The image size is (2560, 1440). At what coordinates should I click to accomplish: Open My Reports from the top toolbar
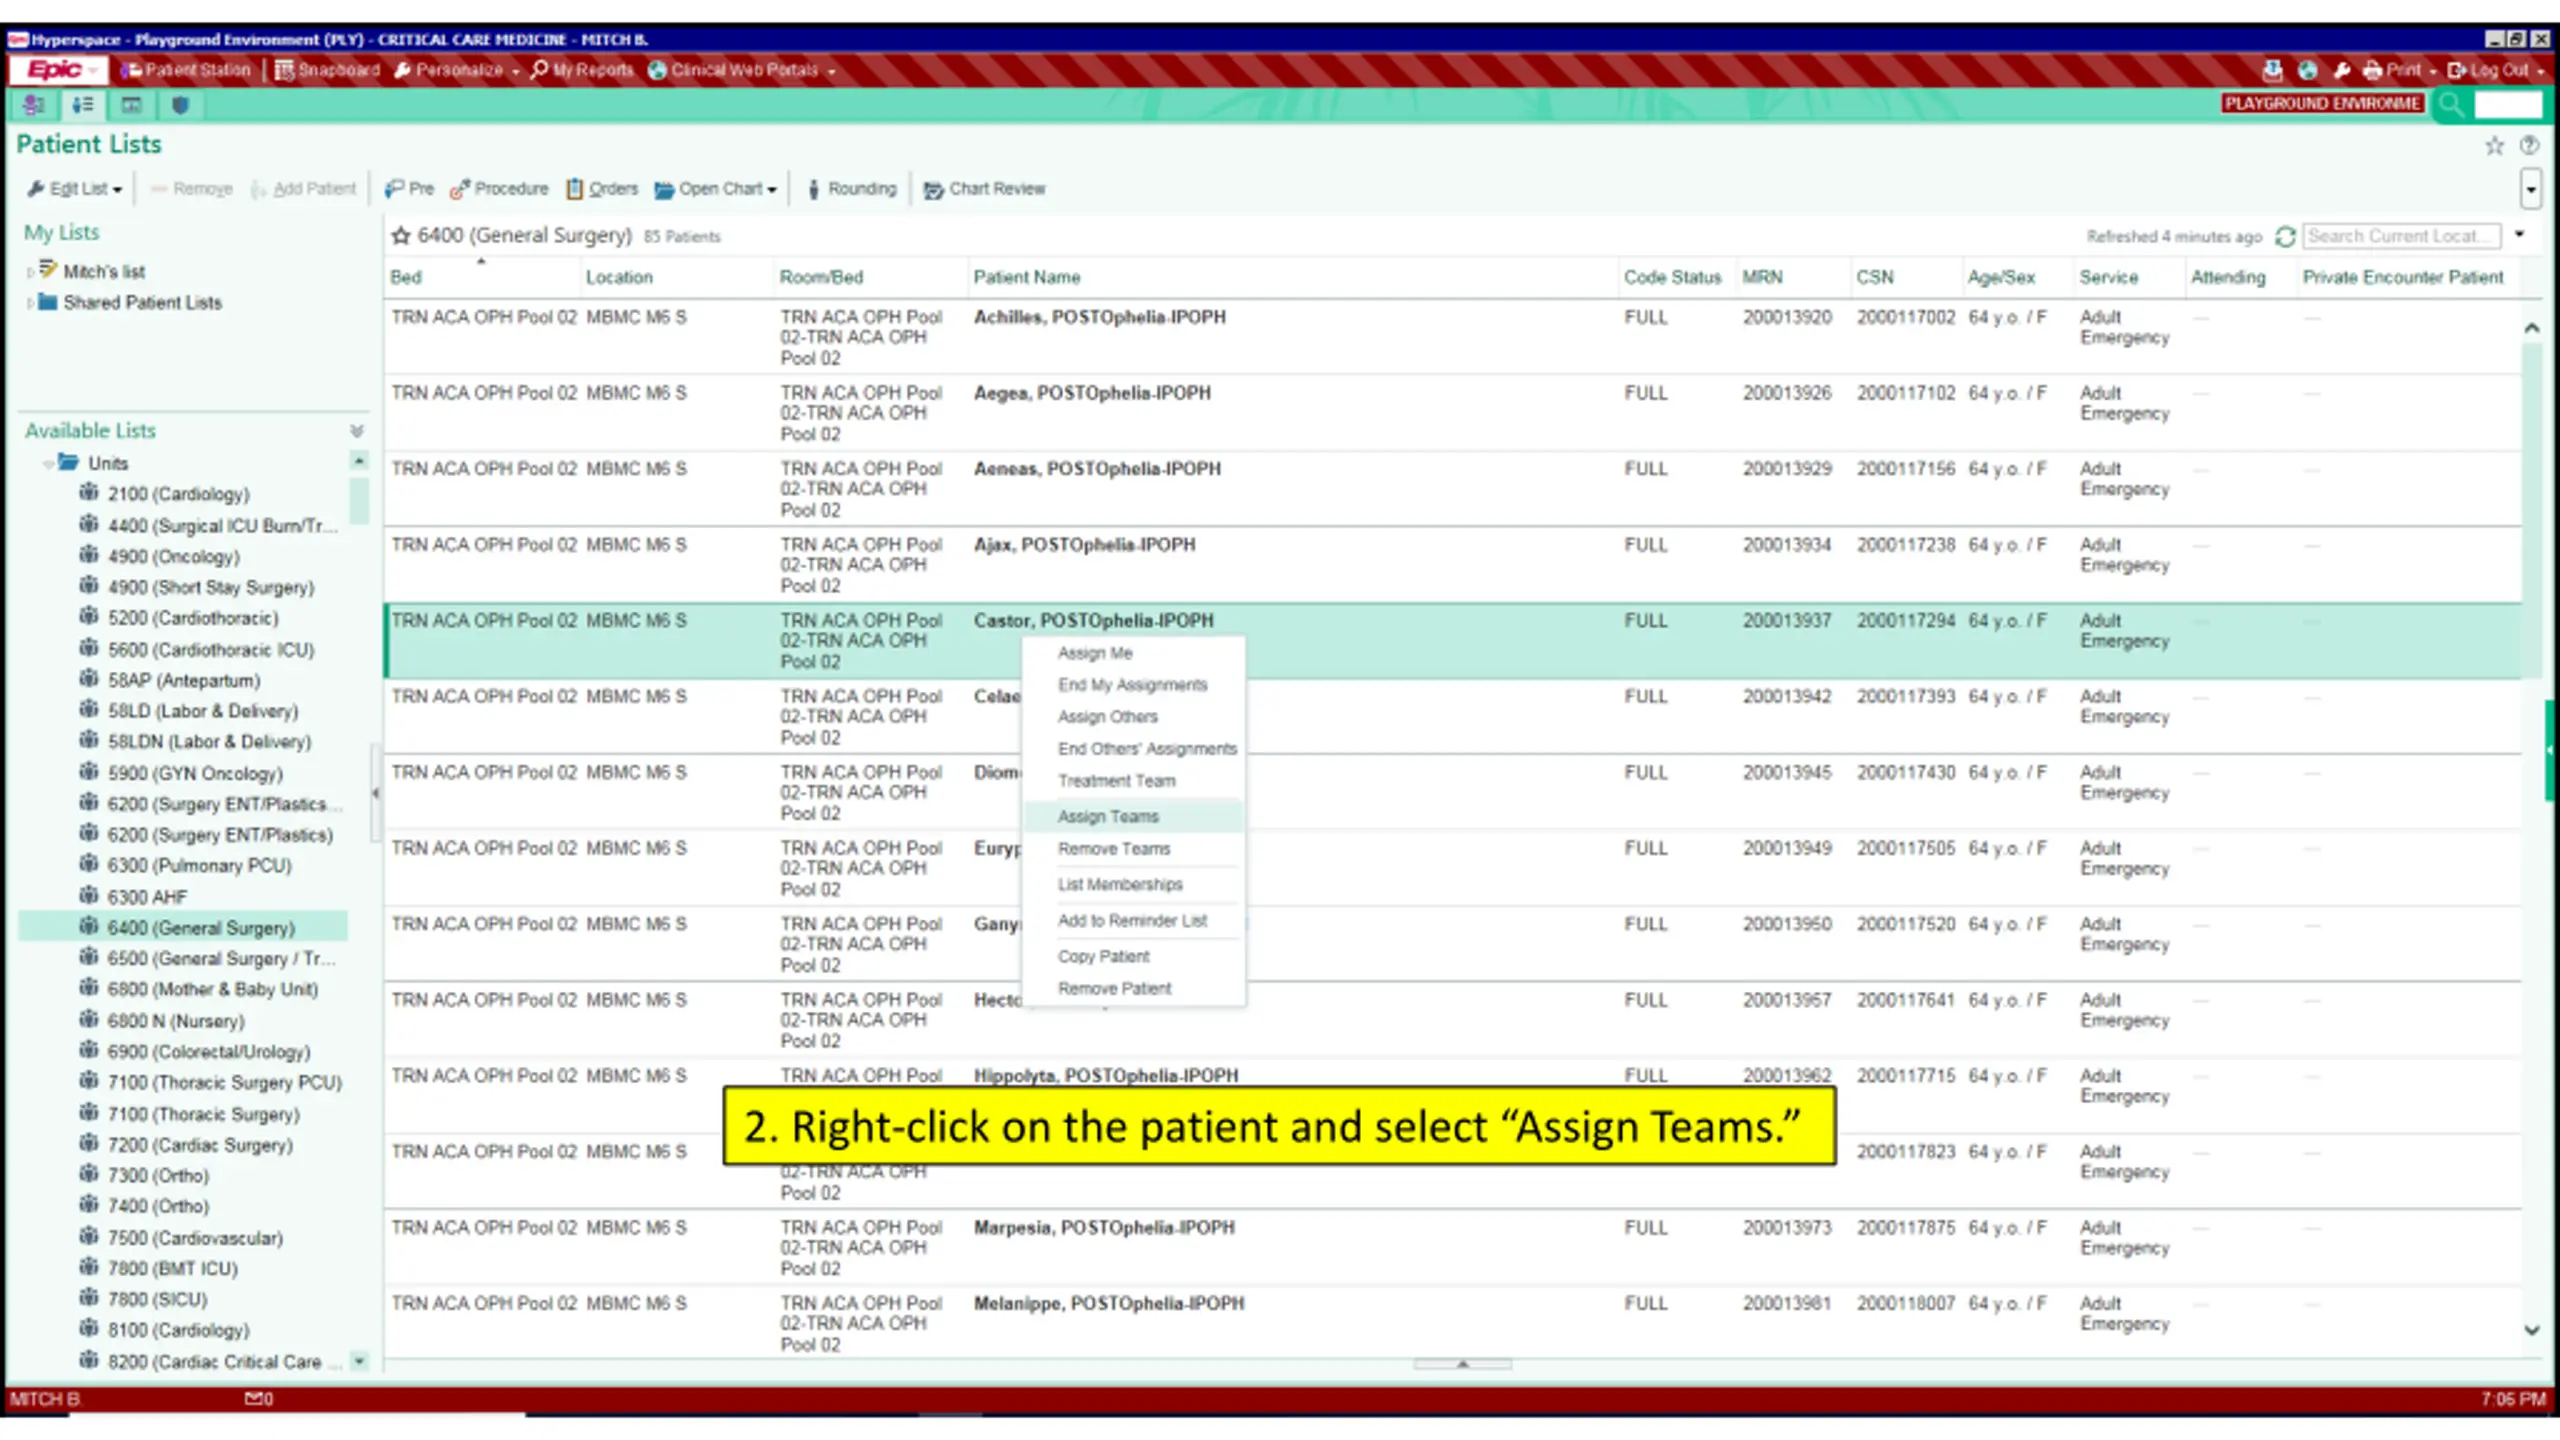tap(582, 70)
